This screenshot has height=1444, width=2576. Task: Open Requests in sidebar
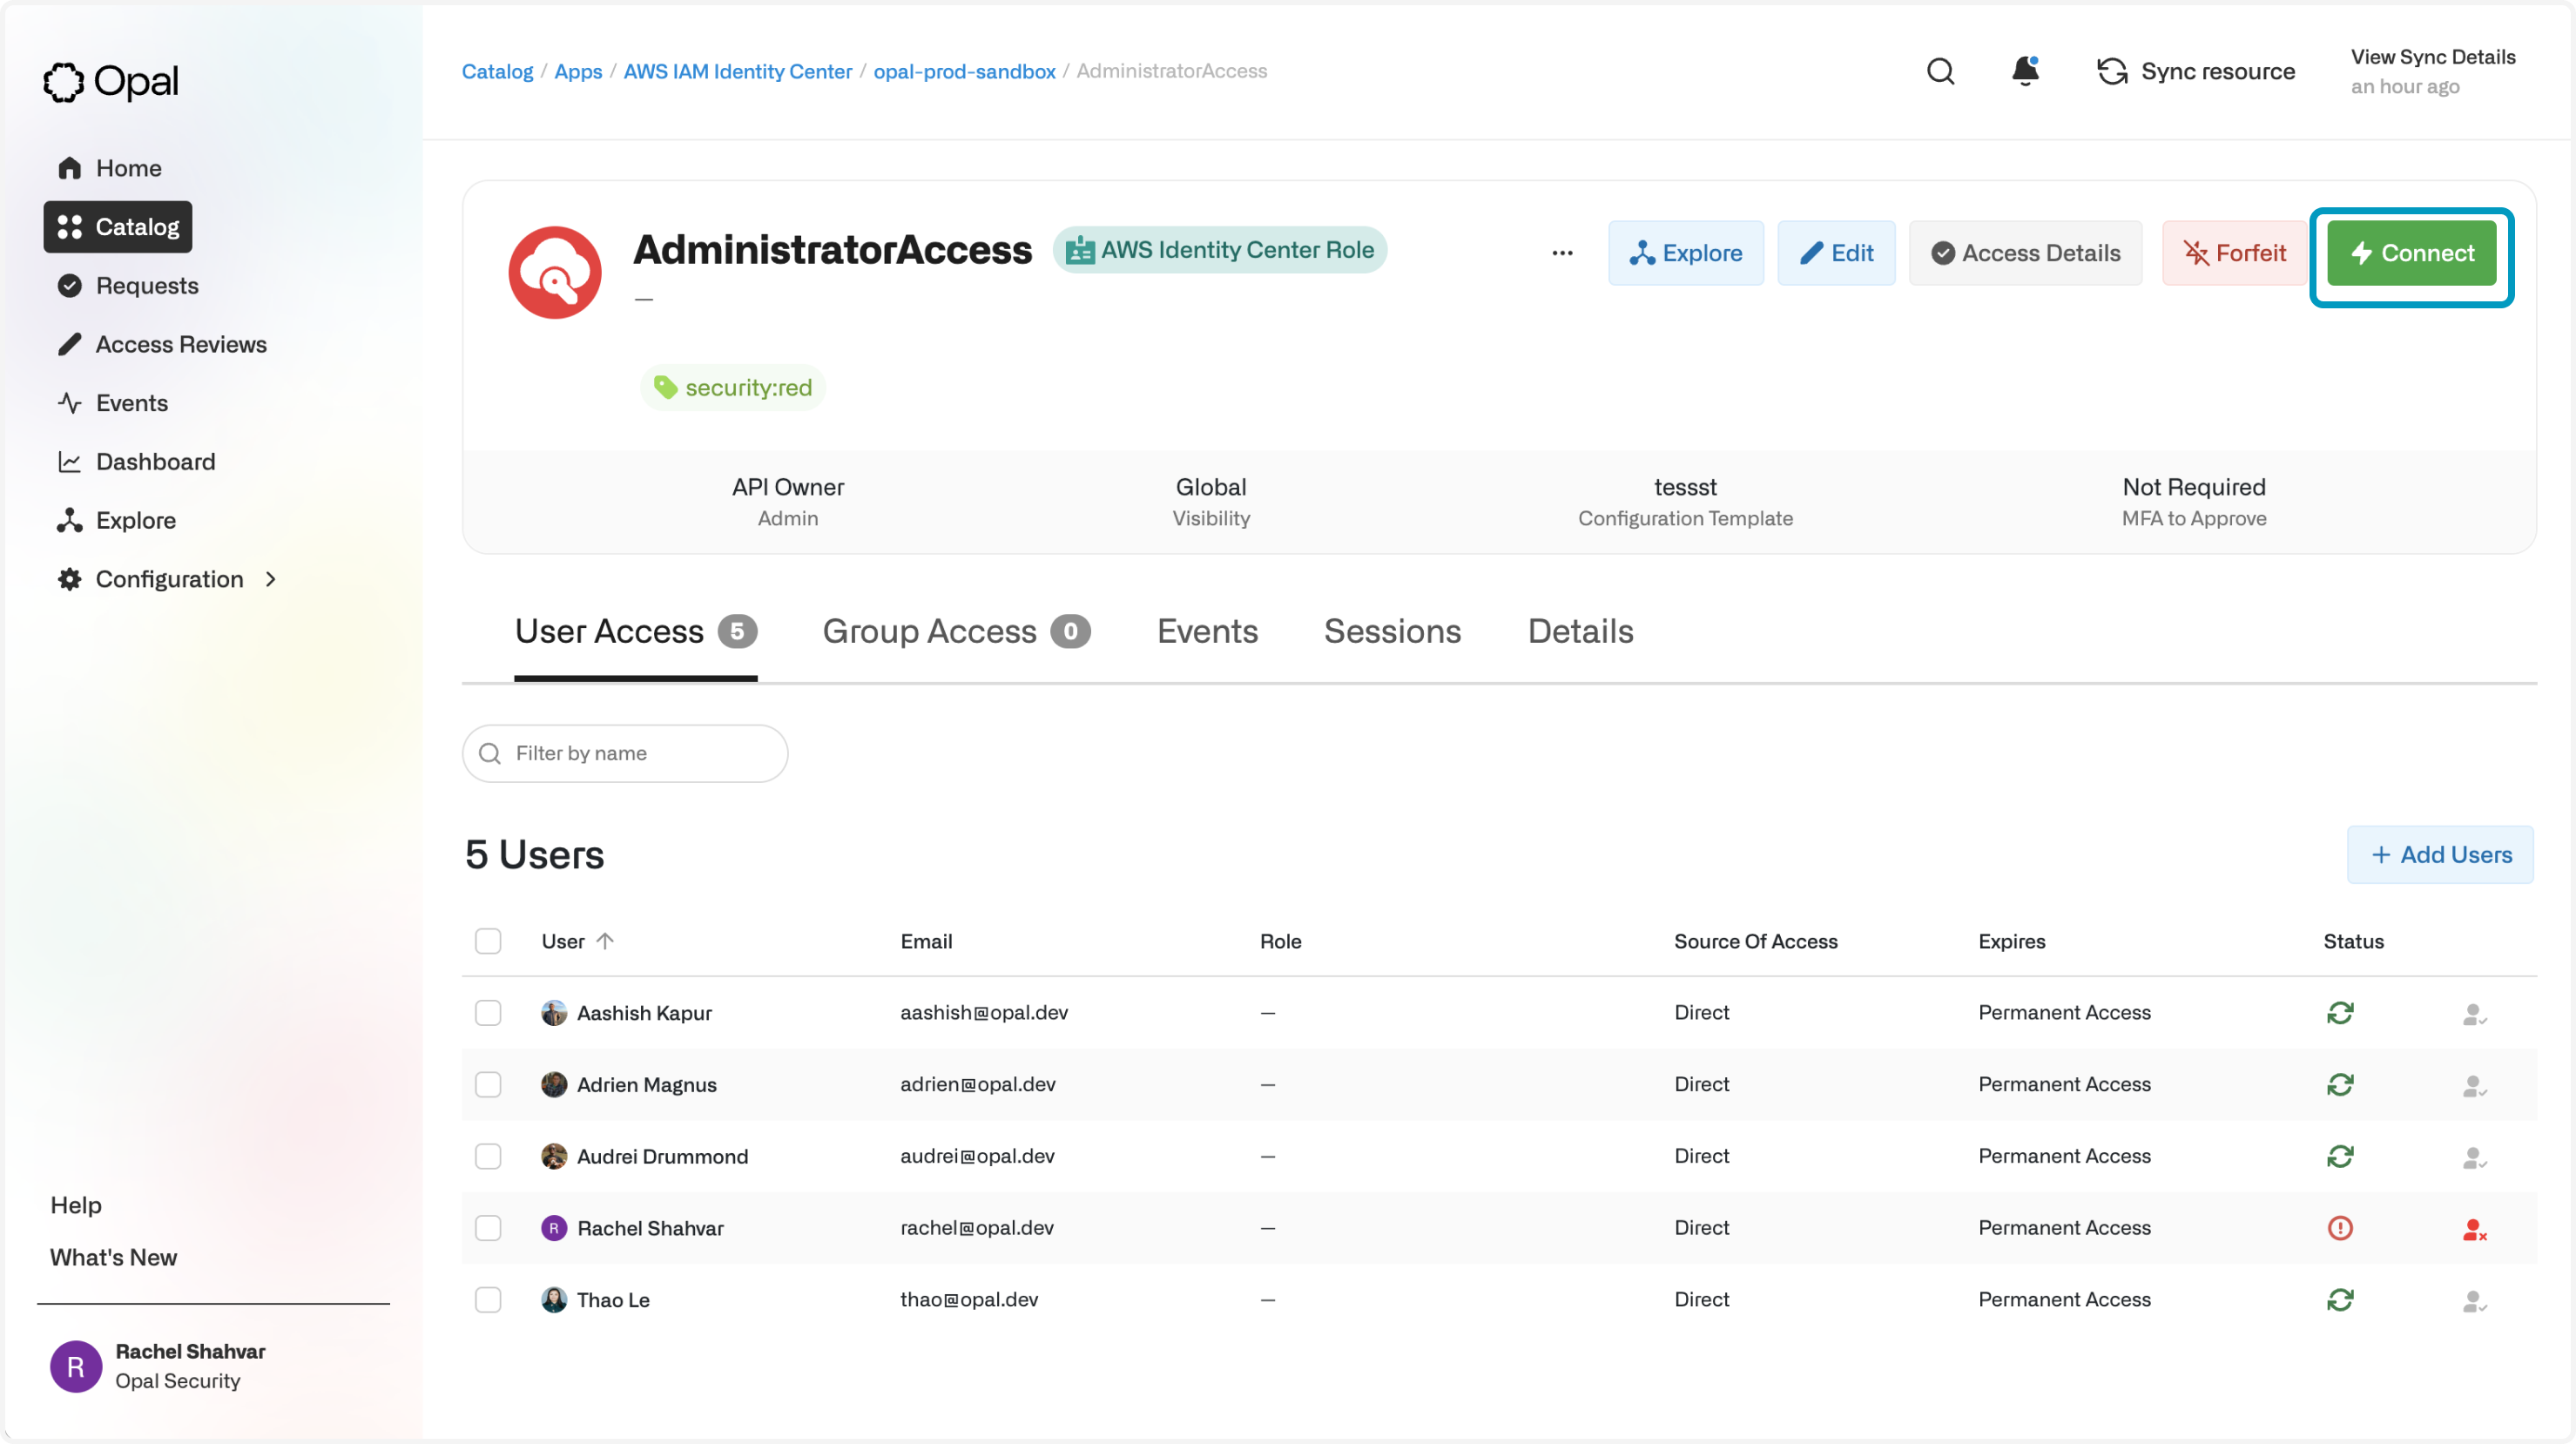tap(128, 286)
